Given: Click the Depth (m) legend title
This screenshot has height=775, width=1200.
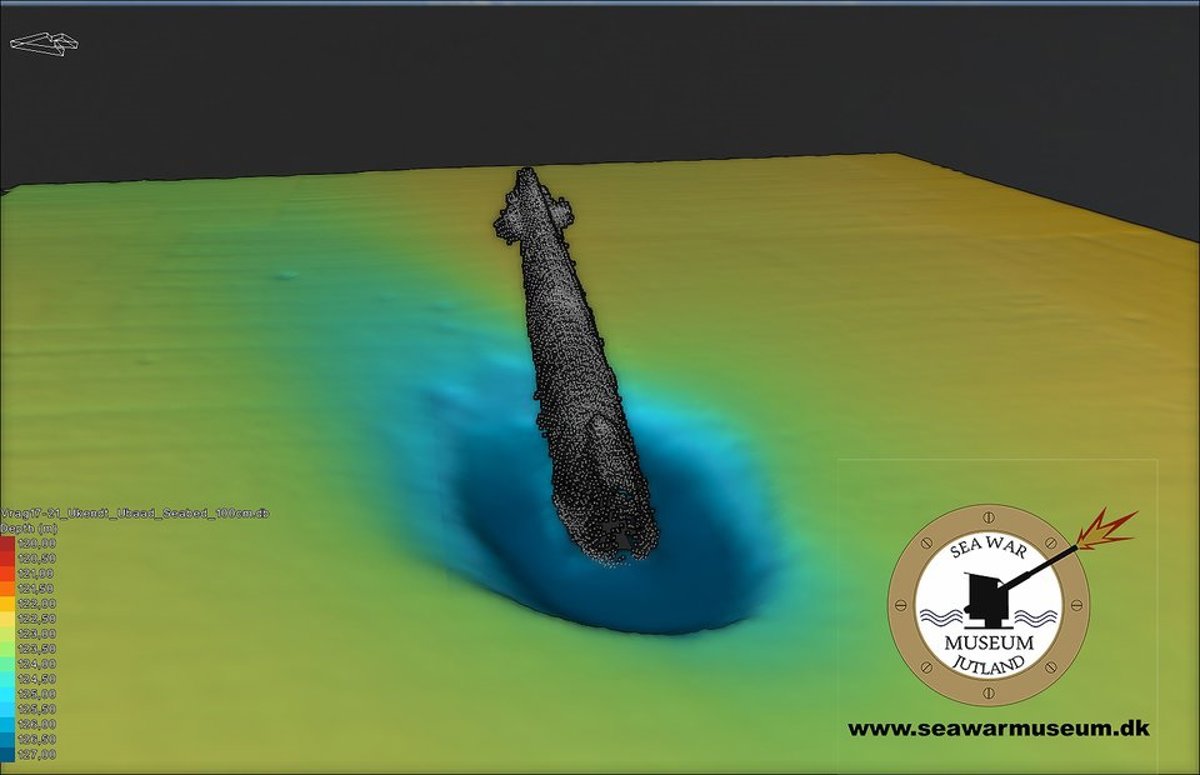Looking at the screenshot, I should [x=28, y=527].
